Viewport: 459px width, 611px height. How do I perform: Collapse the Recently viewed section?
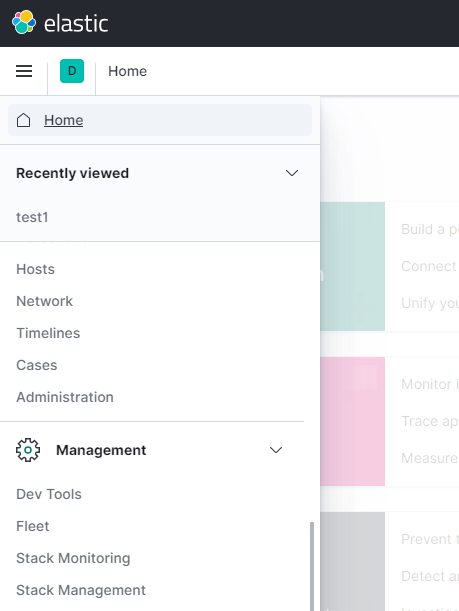click(x=292, y=173)
